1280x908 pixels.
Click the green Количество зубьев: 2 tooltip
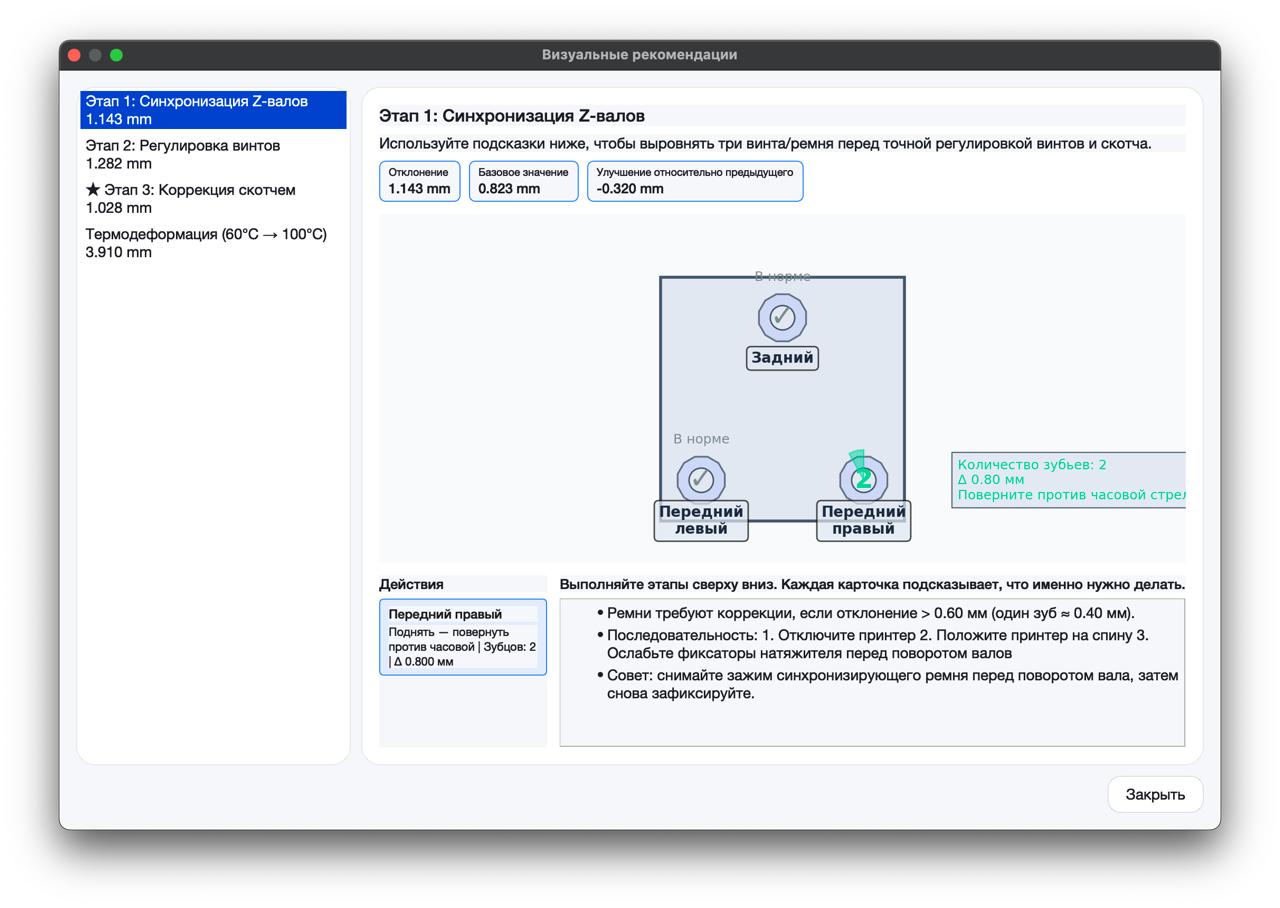(1068, 480)
